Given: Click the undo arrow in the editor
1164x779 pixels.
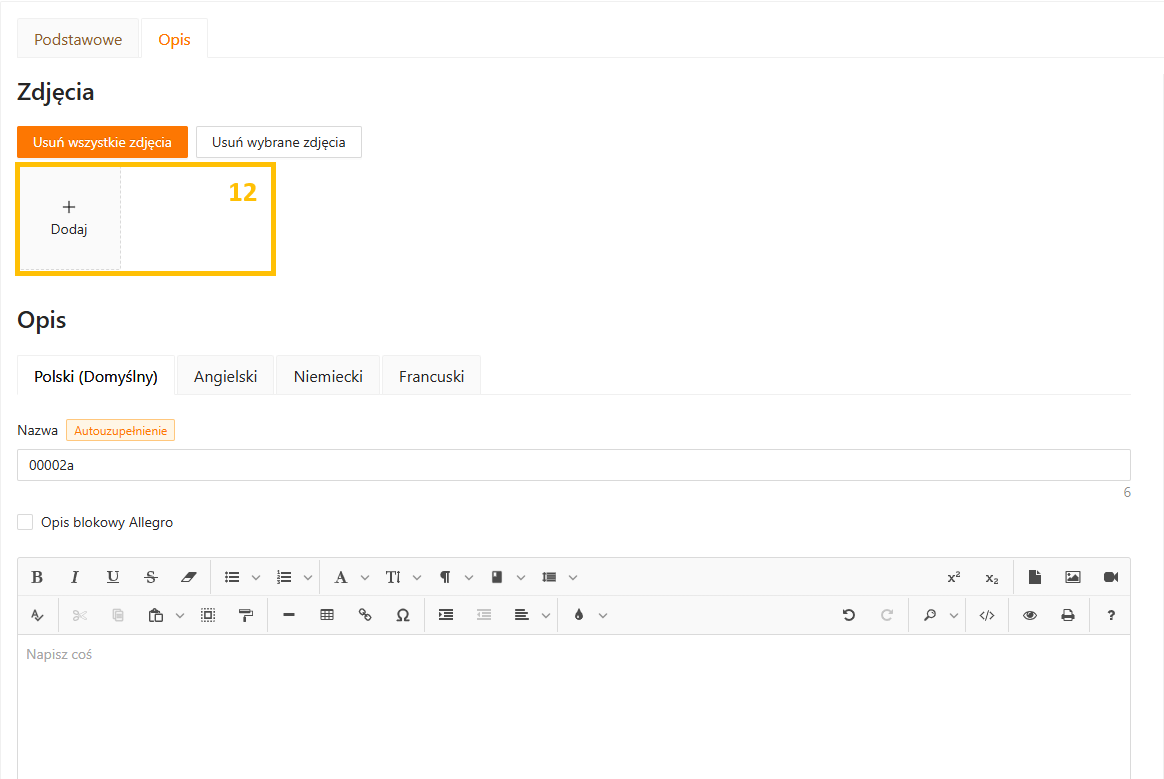Looking at the screenshot, I should pyautogui.click(x=849, y=615).
